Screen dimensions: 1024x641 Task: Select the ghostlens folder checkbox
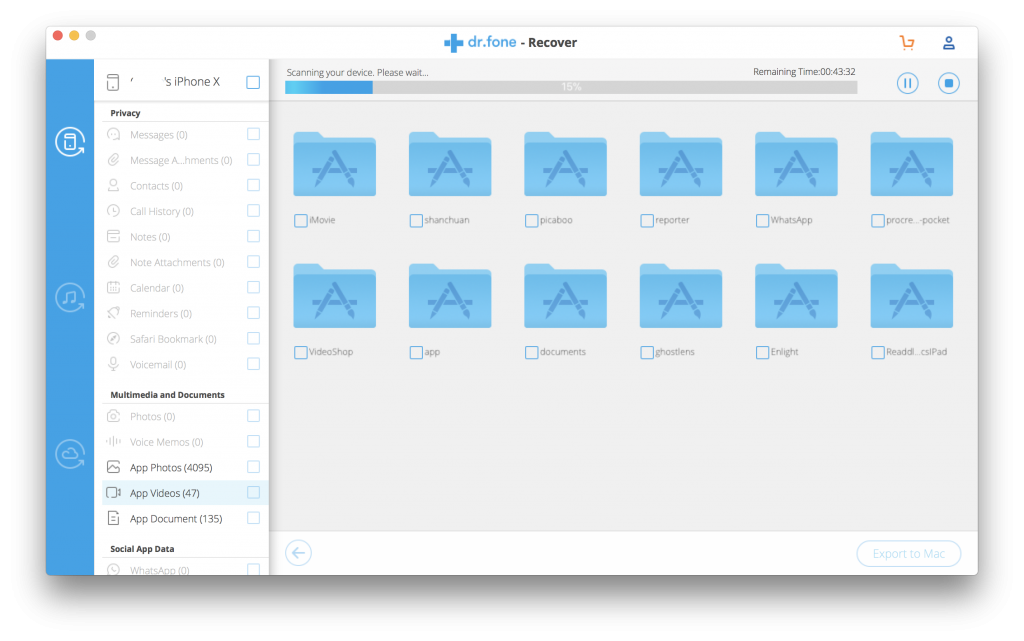(647, 352)
